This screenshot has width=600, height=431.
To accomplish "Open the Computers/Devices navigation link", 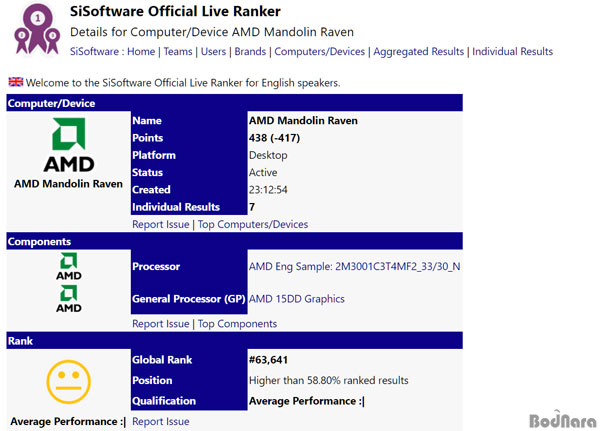I will click(320, 51).
